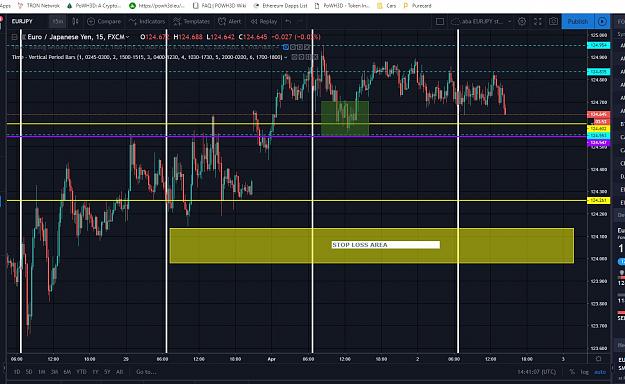The height and width of the screenshot is (384, 625).
Task: Click the blue play stream icon
Action: 602,21
